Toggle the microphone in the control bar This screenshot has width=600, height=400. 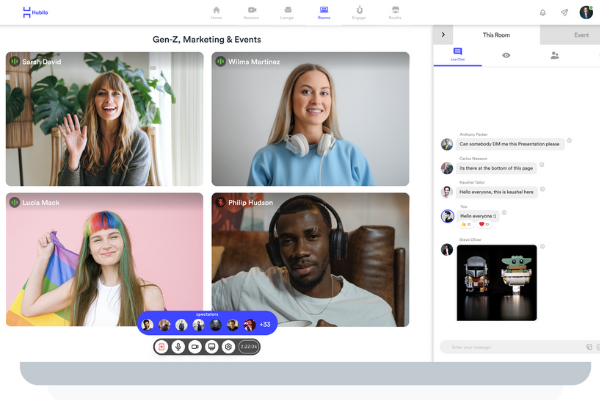click(178, 347)
